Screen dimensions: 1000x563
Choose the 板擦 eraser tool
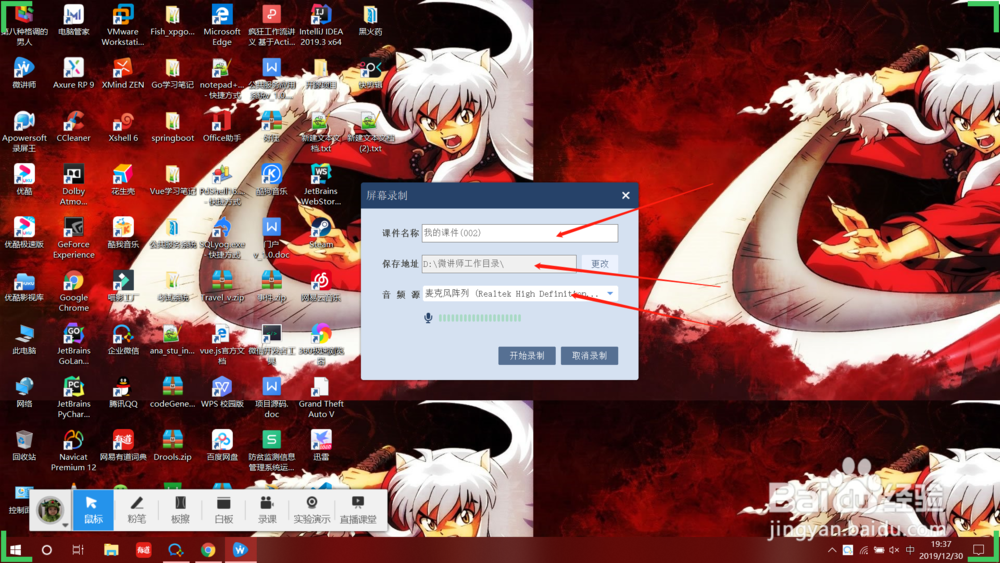(x=180, y=510)
